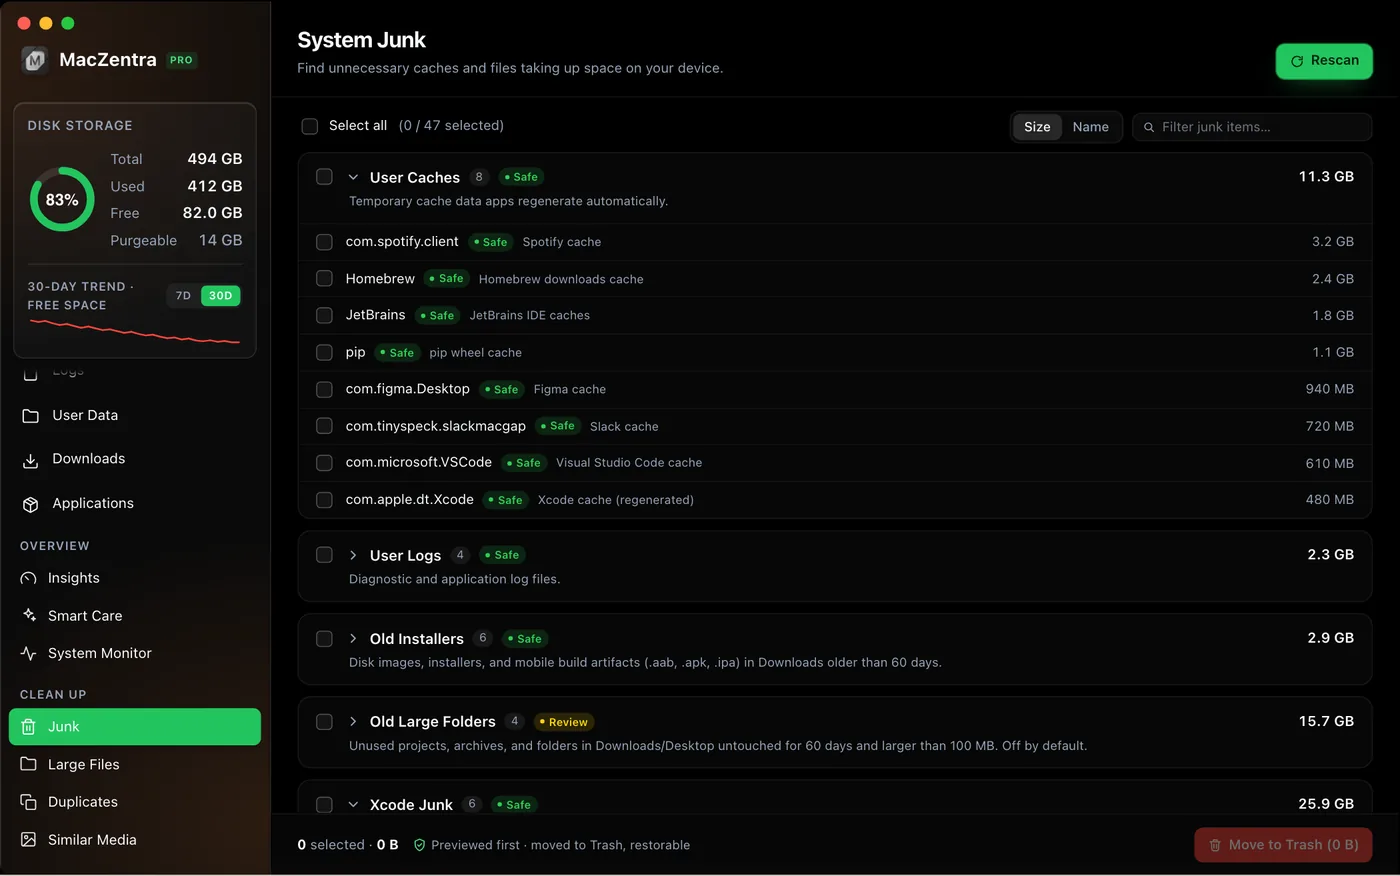Image resolution: width=1400 pixels, height=876 pixels.
Task: Open the Duplicates section
Action: coord(135,802)
